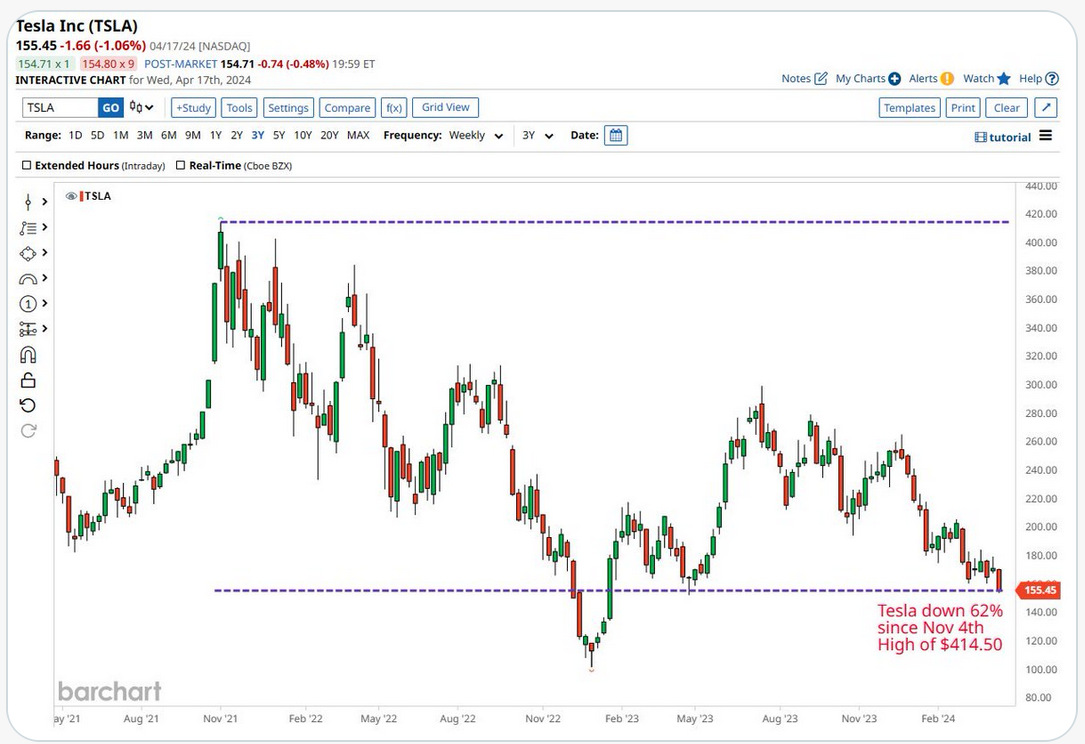The width and height of the screenshot is (1085, 744).
Task: Enable the Real-Time Cboe BZX checkbox
Action: click(181, 165)
